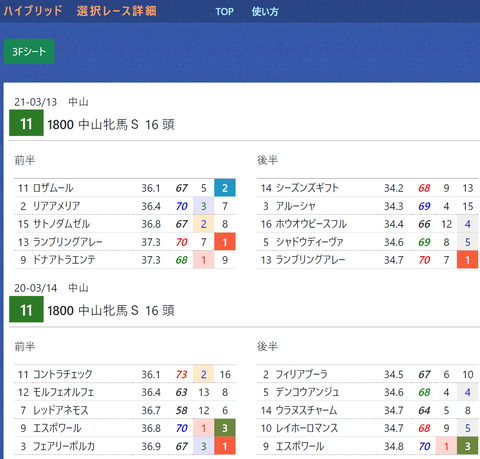Click index 73 value for コントラチェック

[x=182, y=374]
